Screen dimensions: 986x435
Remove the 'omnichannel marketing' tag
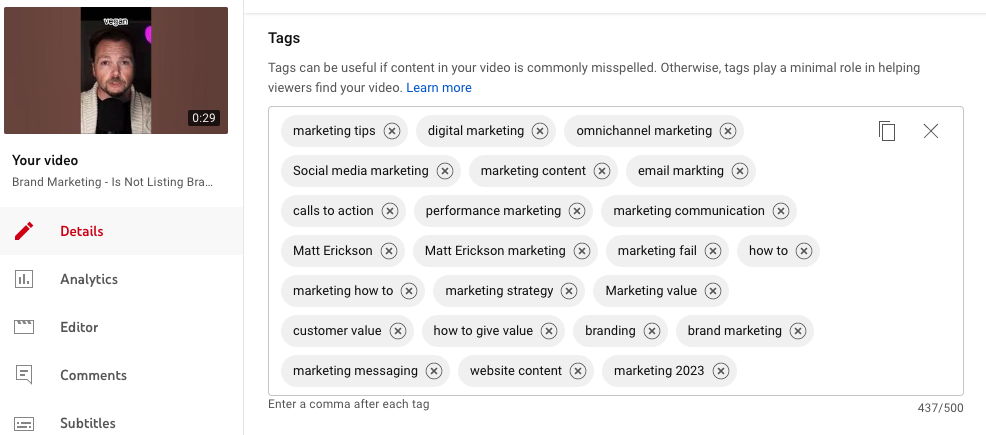728,131
